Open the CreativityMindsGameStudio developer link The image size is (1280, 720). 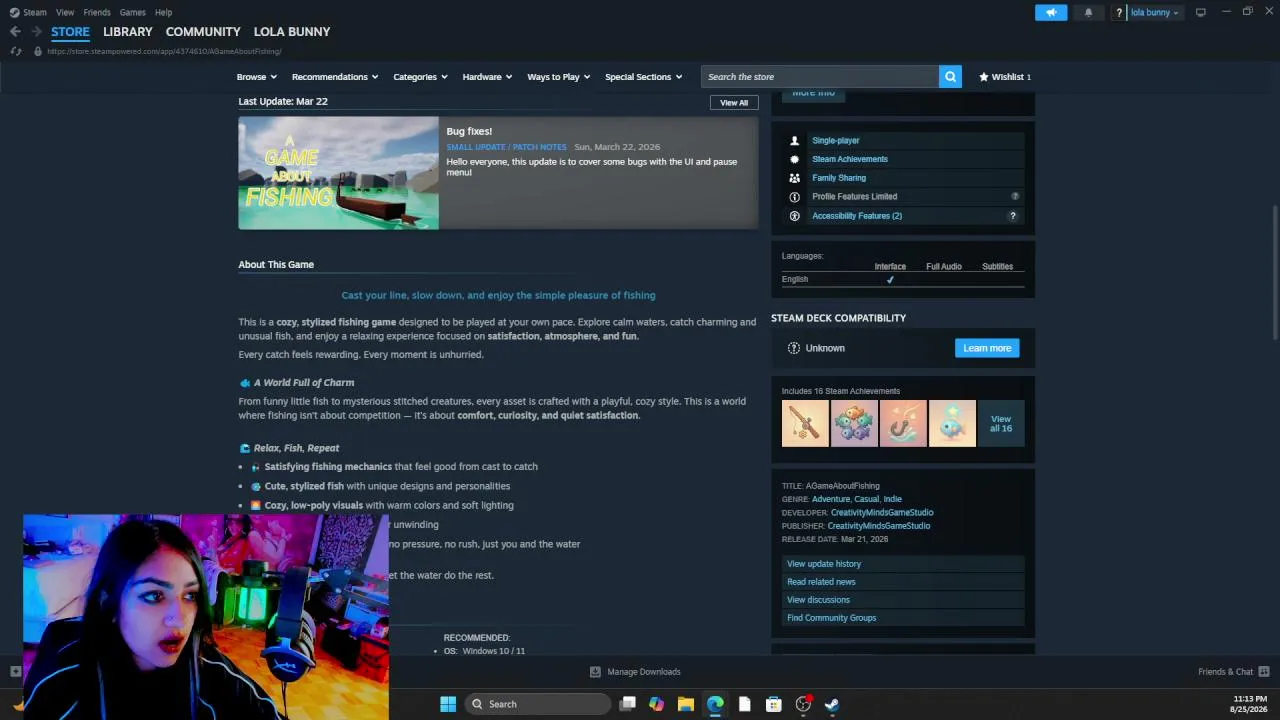tap(882, 512)
